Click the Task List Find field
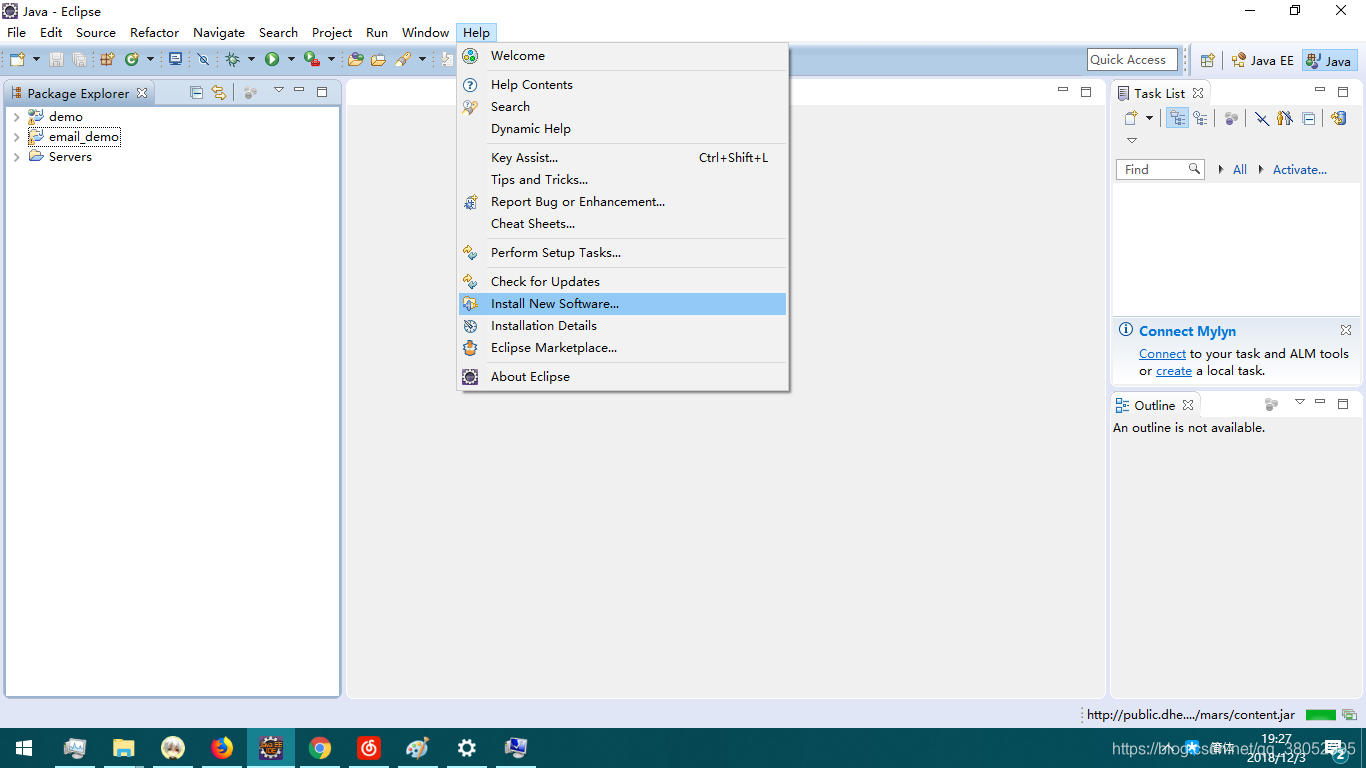This screenshot has width=1366, height=768. point(1160,170)
